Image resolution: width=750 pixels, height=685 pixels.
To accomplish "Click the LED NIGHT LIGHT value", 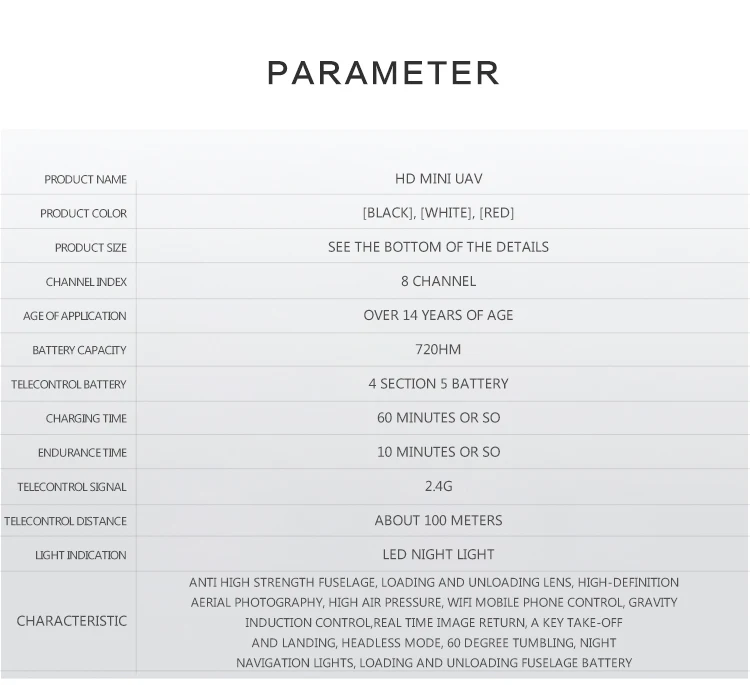I will point(439,554).
